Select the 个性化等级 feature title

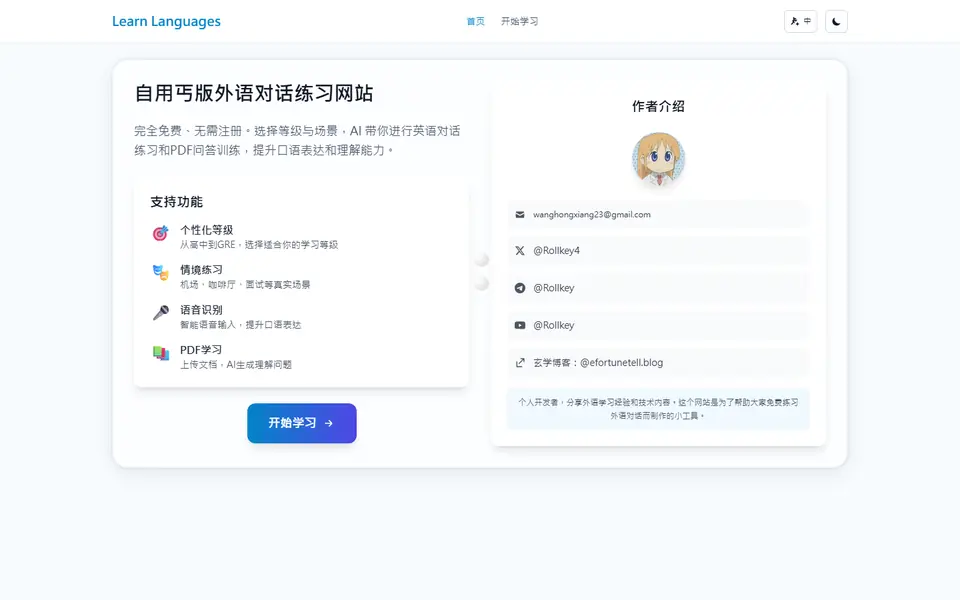[x=206, y=230]
